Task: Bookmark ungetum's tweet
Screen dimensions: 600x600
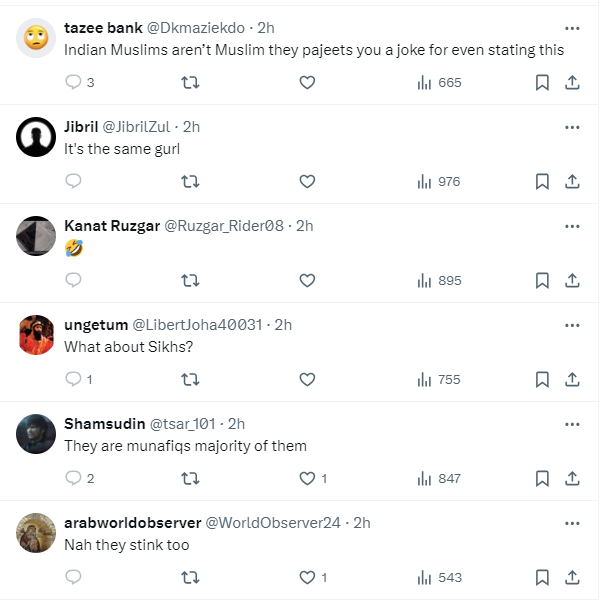Action: point(541,379)
